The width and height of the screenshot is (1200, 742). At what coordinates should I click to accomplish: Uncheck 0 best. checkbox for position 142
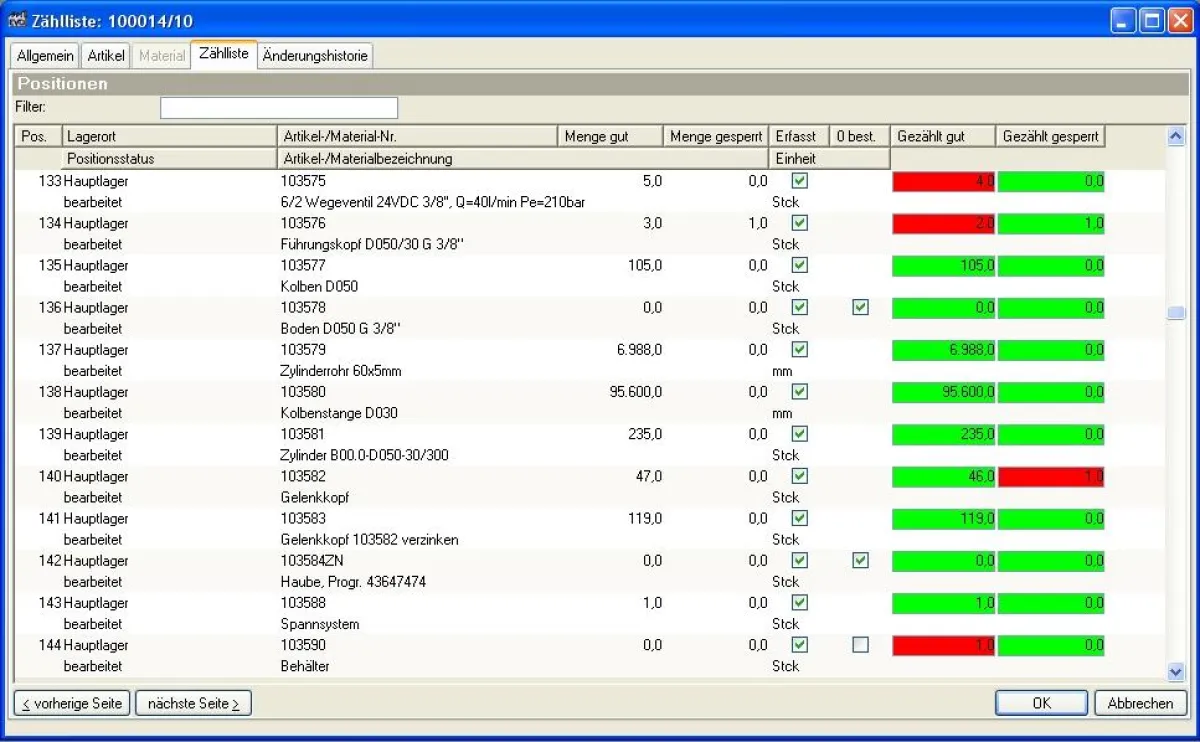(860, 561)
